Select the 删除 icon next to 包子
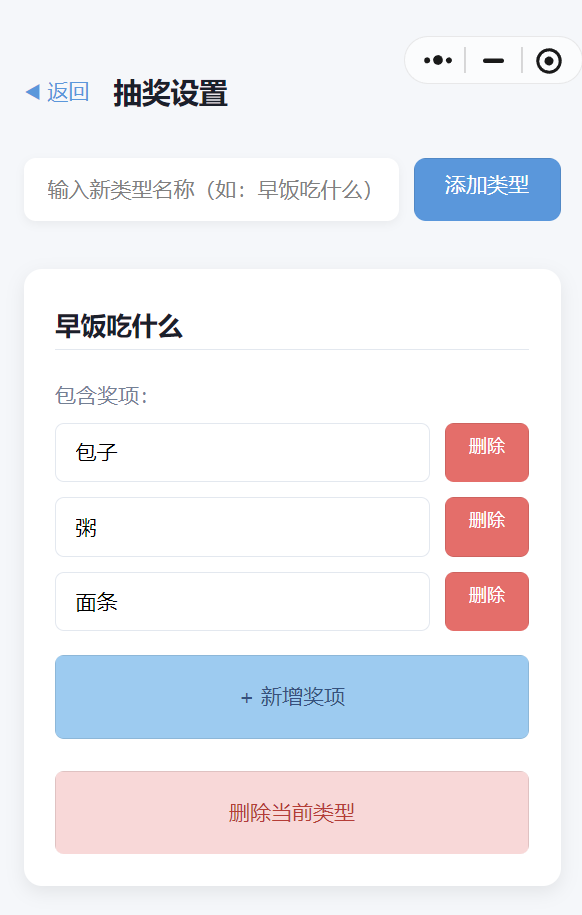 [x=487, y=452]
